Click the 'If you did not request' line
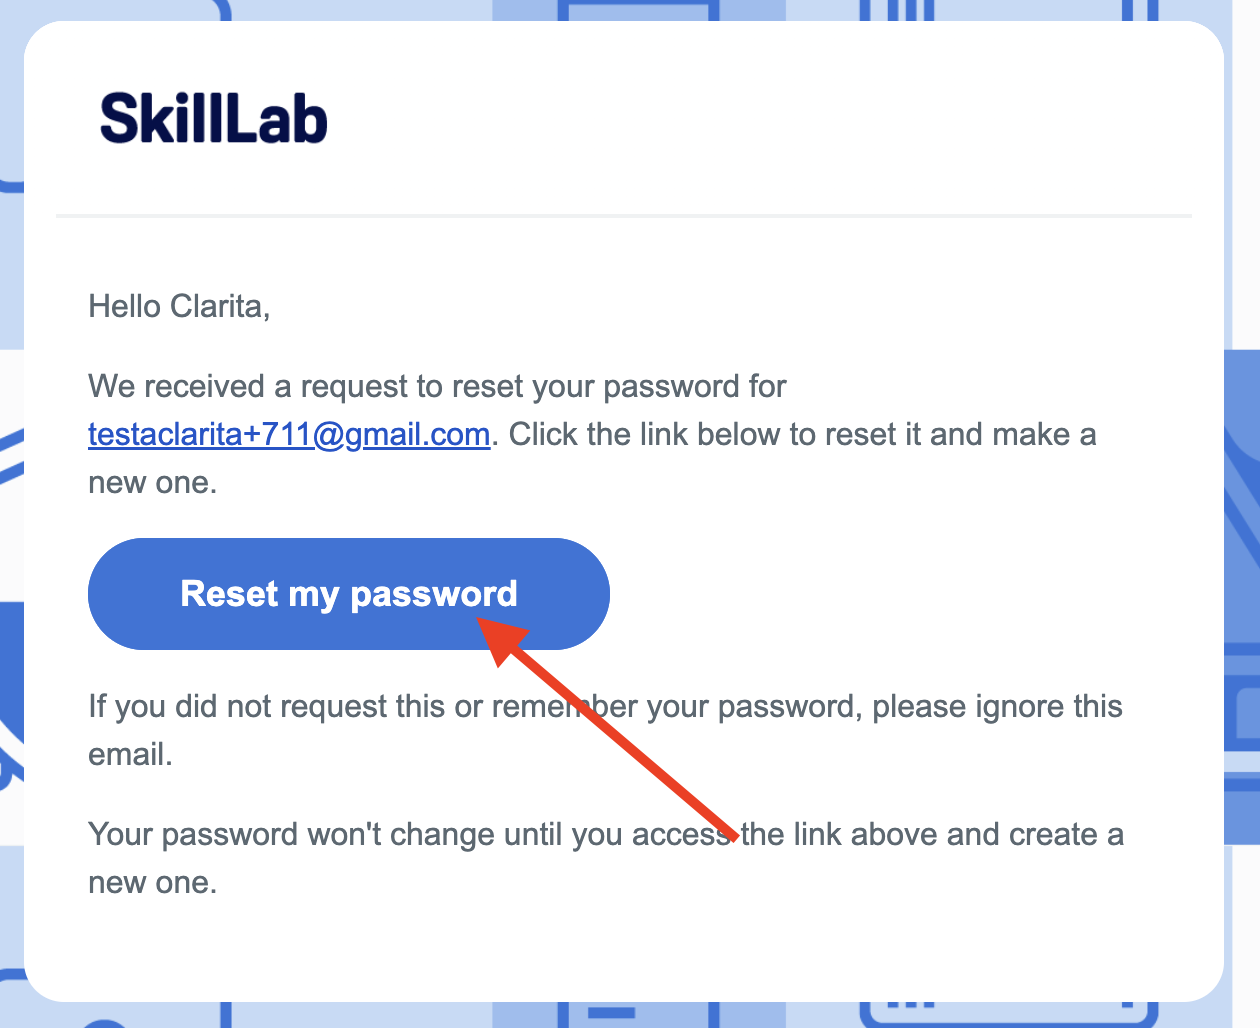 pyautogui.click(x=605, y=707)
